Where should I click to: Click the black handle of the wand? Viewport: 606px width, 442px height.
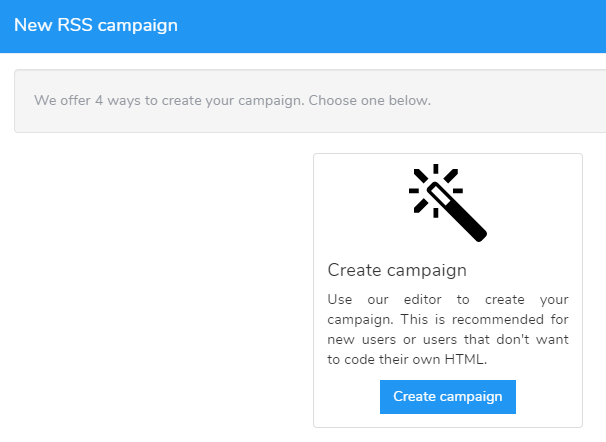[x=465, y=219]
